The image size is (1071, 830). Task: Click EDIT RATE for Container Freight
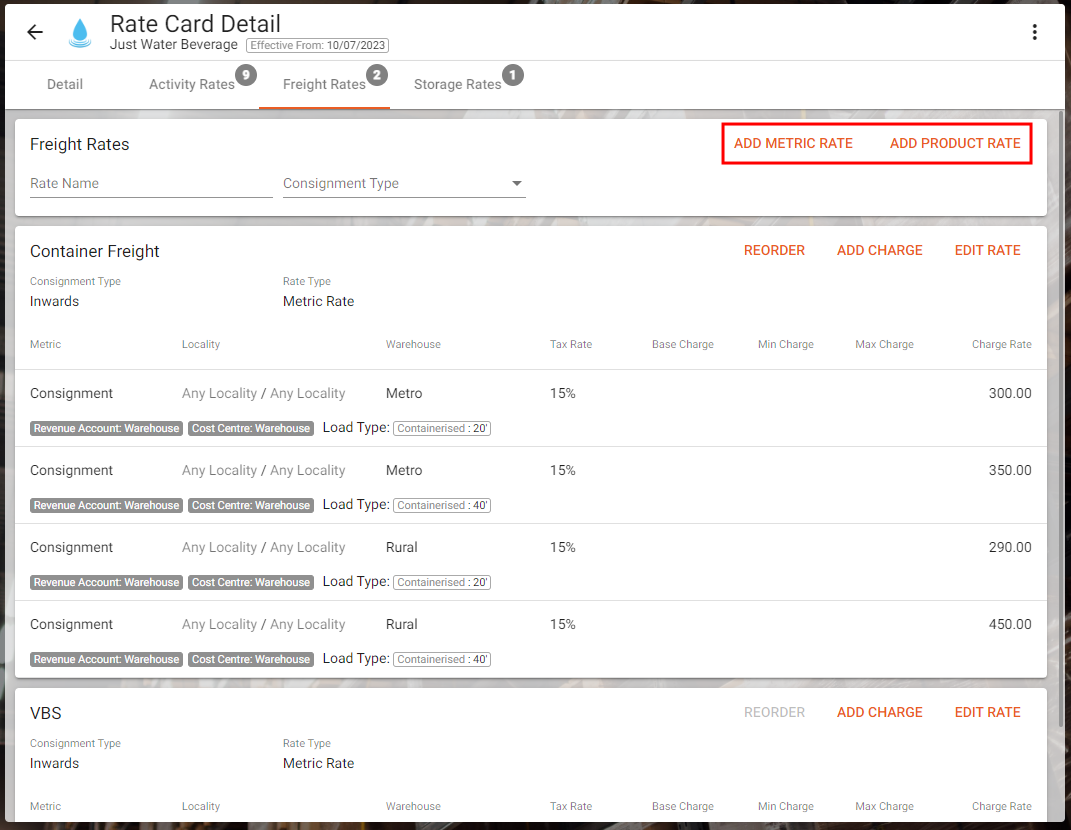(x=987, y=250)
